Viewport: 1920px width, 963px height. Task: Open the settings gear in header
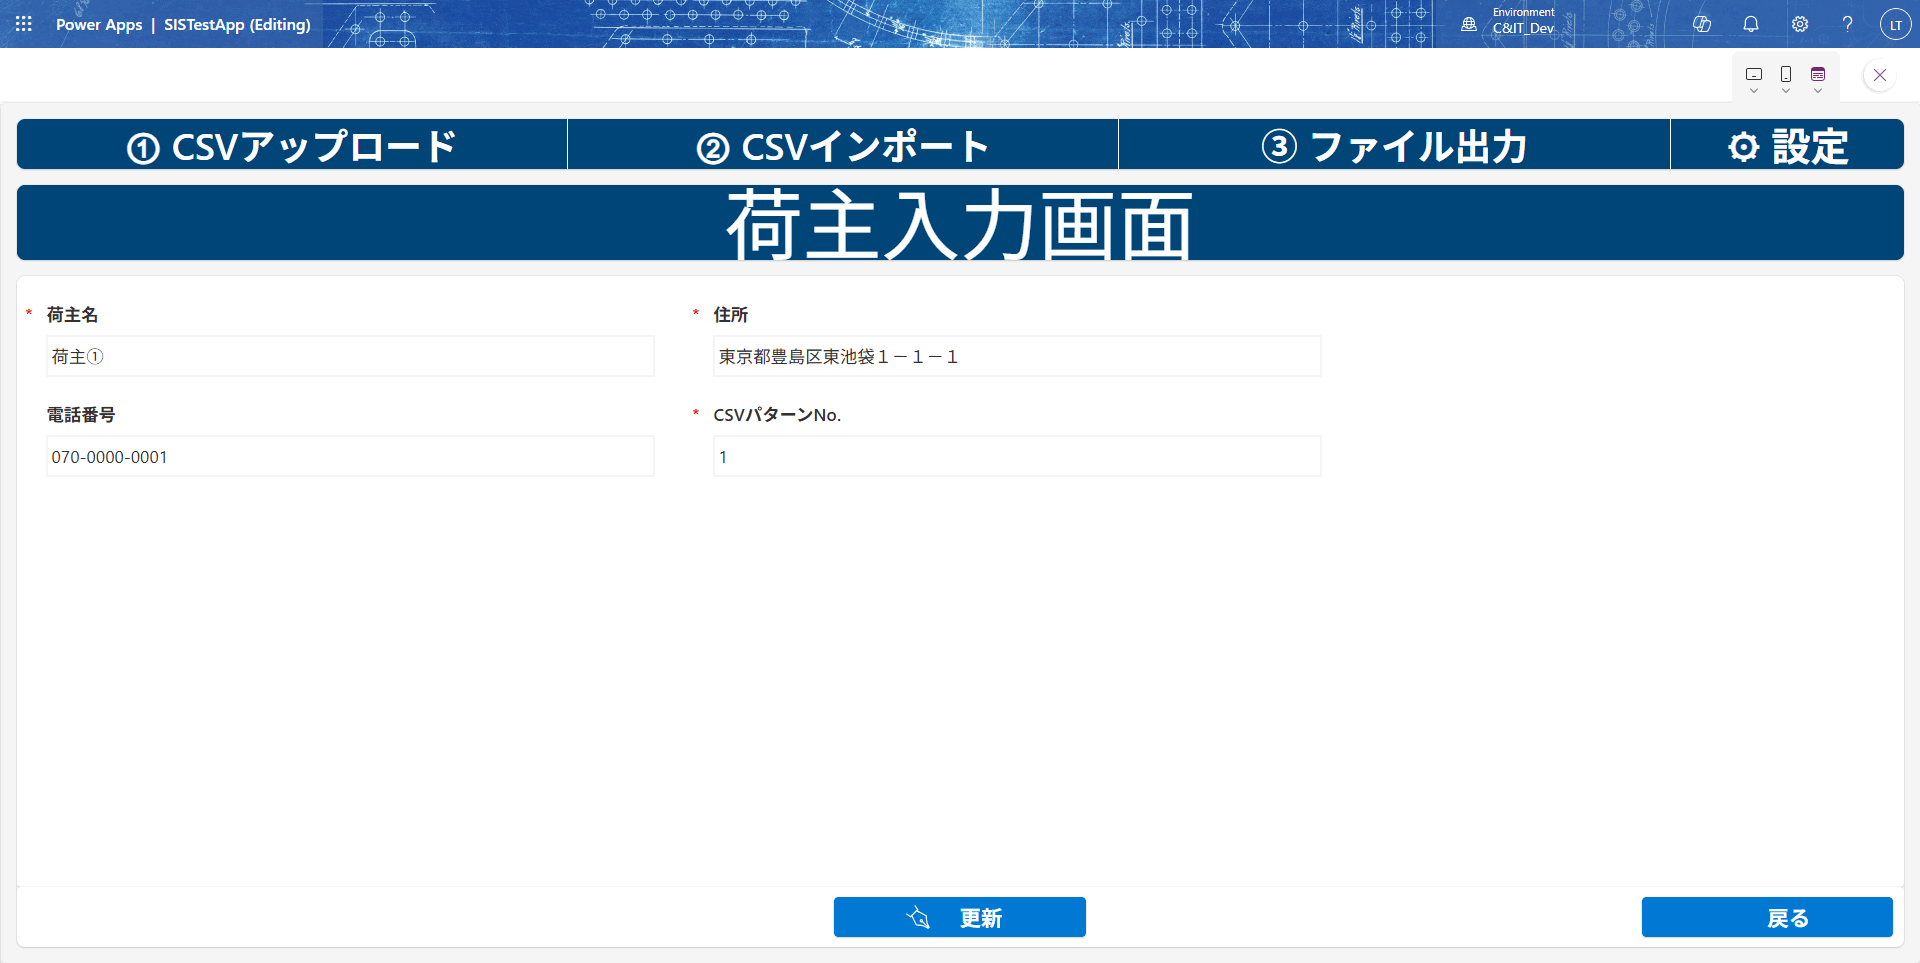[x=1800, y=24]
